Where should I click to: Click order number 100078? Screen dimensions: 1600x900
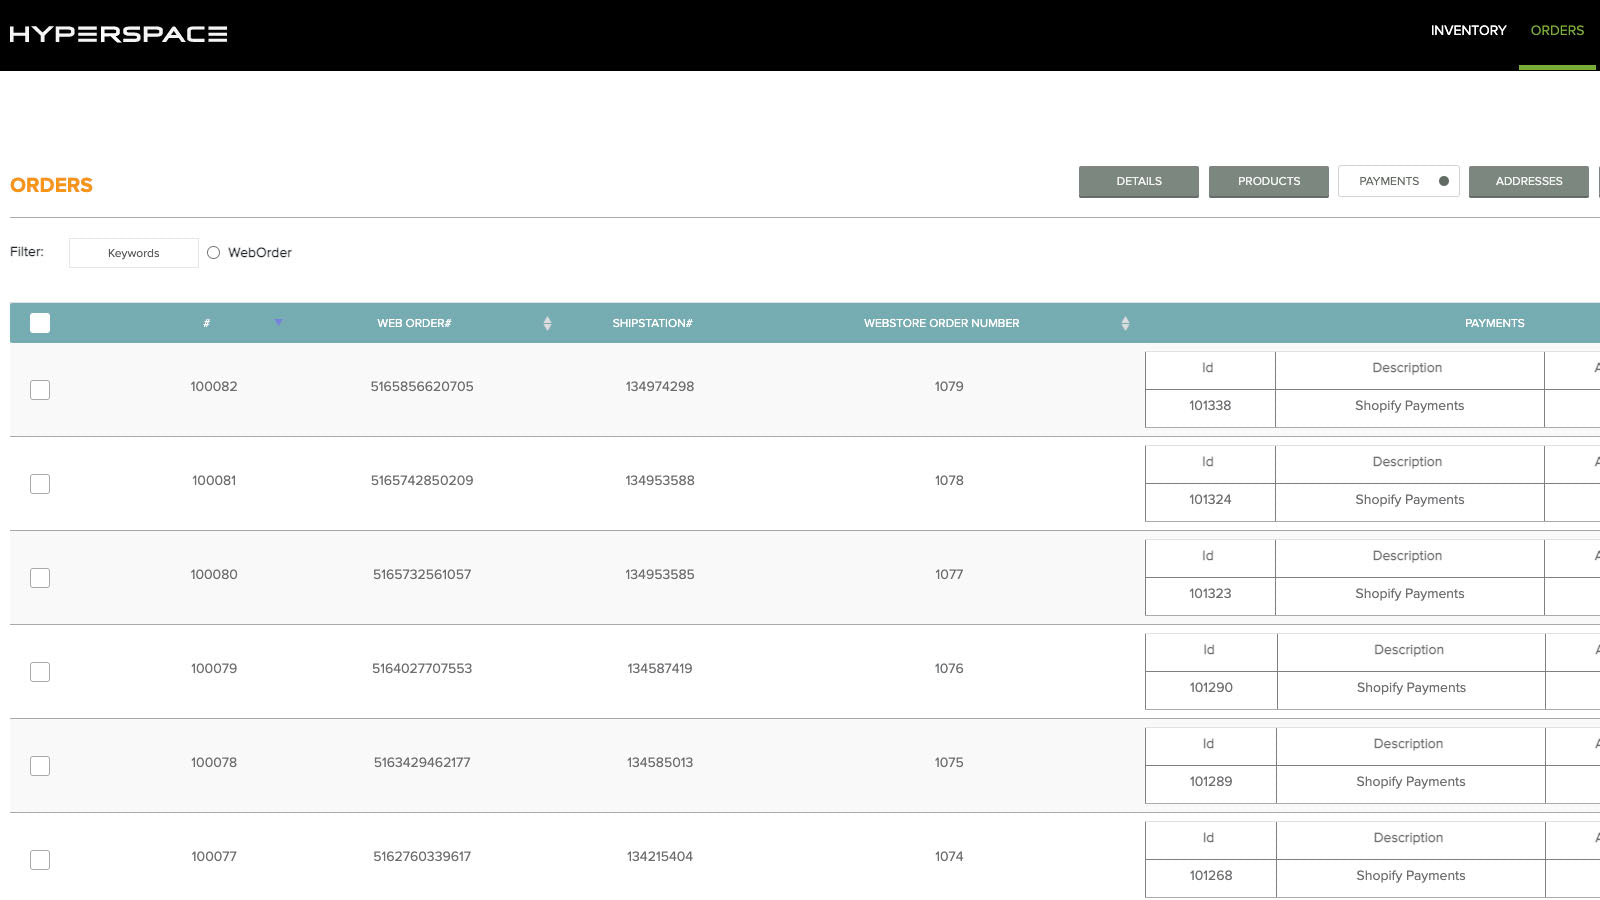(214, 762)
